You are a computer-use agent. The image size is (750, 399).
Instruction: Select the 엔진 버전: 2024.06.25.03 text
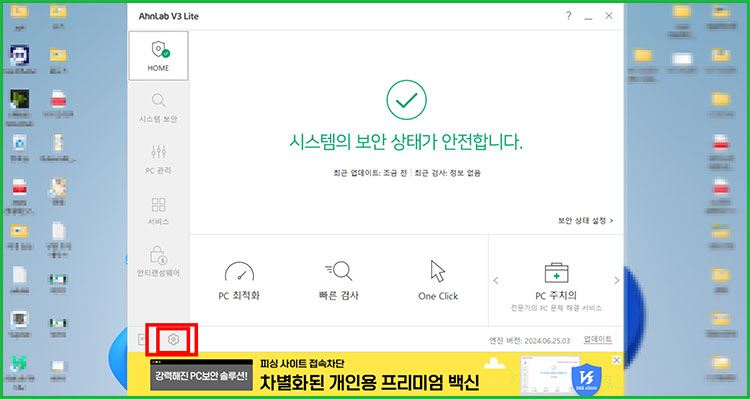pyautogui.click(x=529, y=341)
